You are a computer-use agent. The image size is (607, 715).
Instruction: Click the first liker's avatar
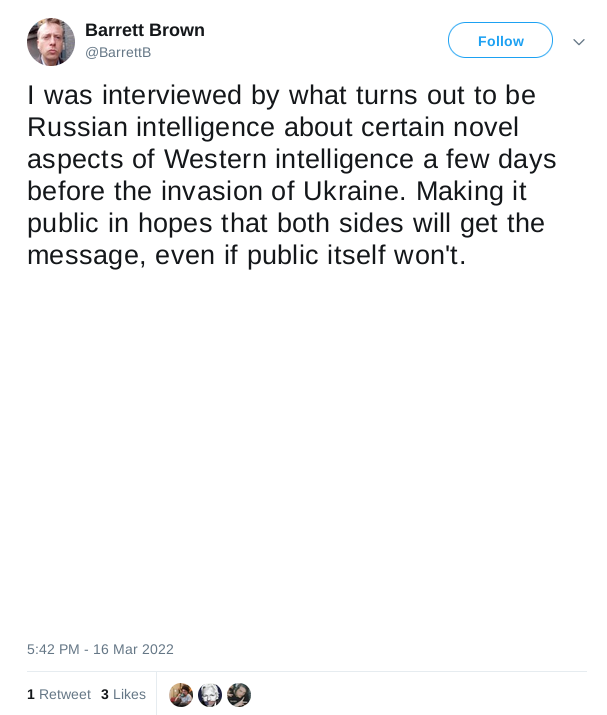click(181, 695)
